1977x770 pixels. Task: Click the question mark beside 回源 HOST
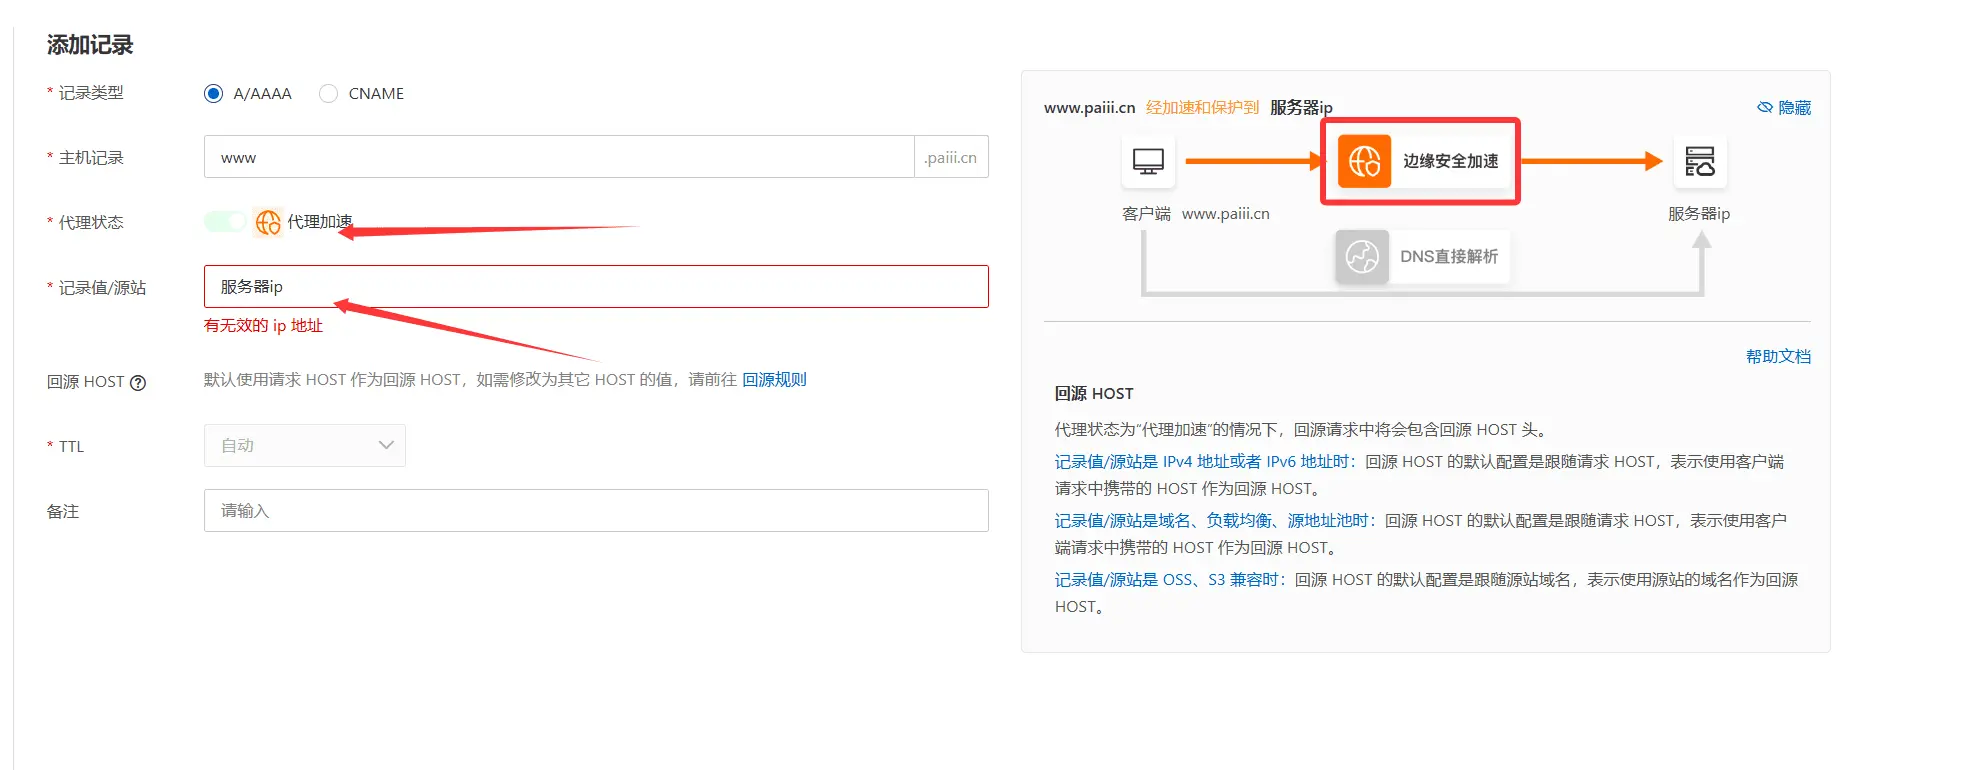coord(139,382)
